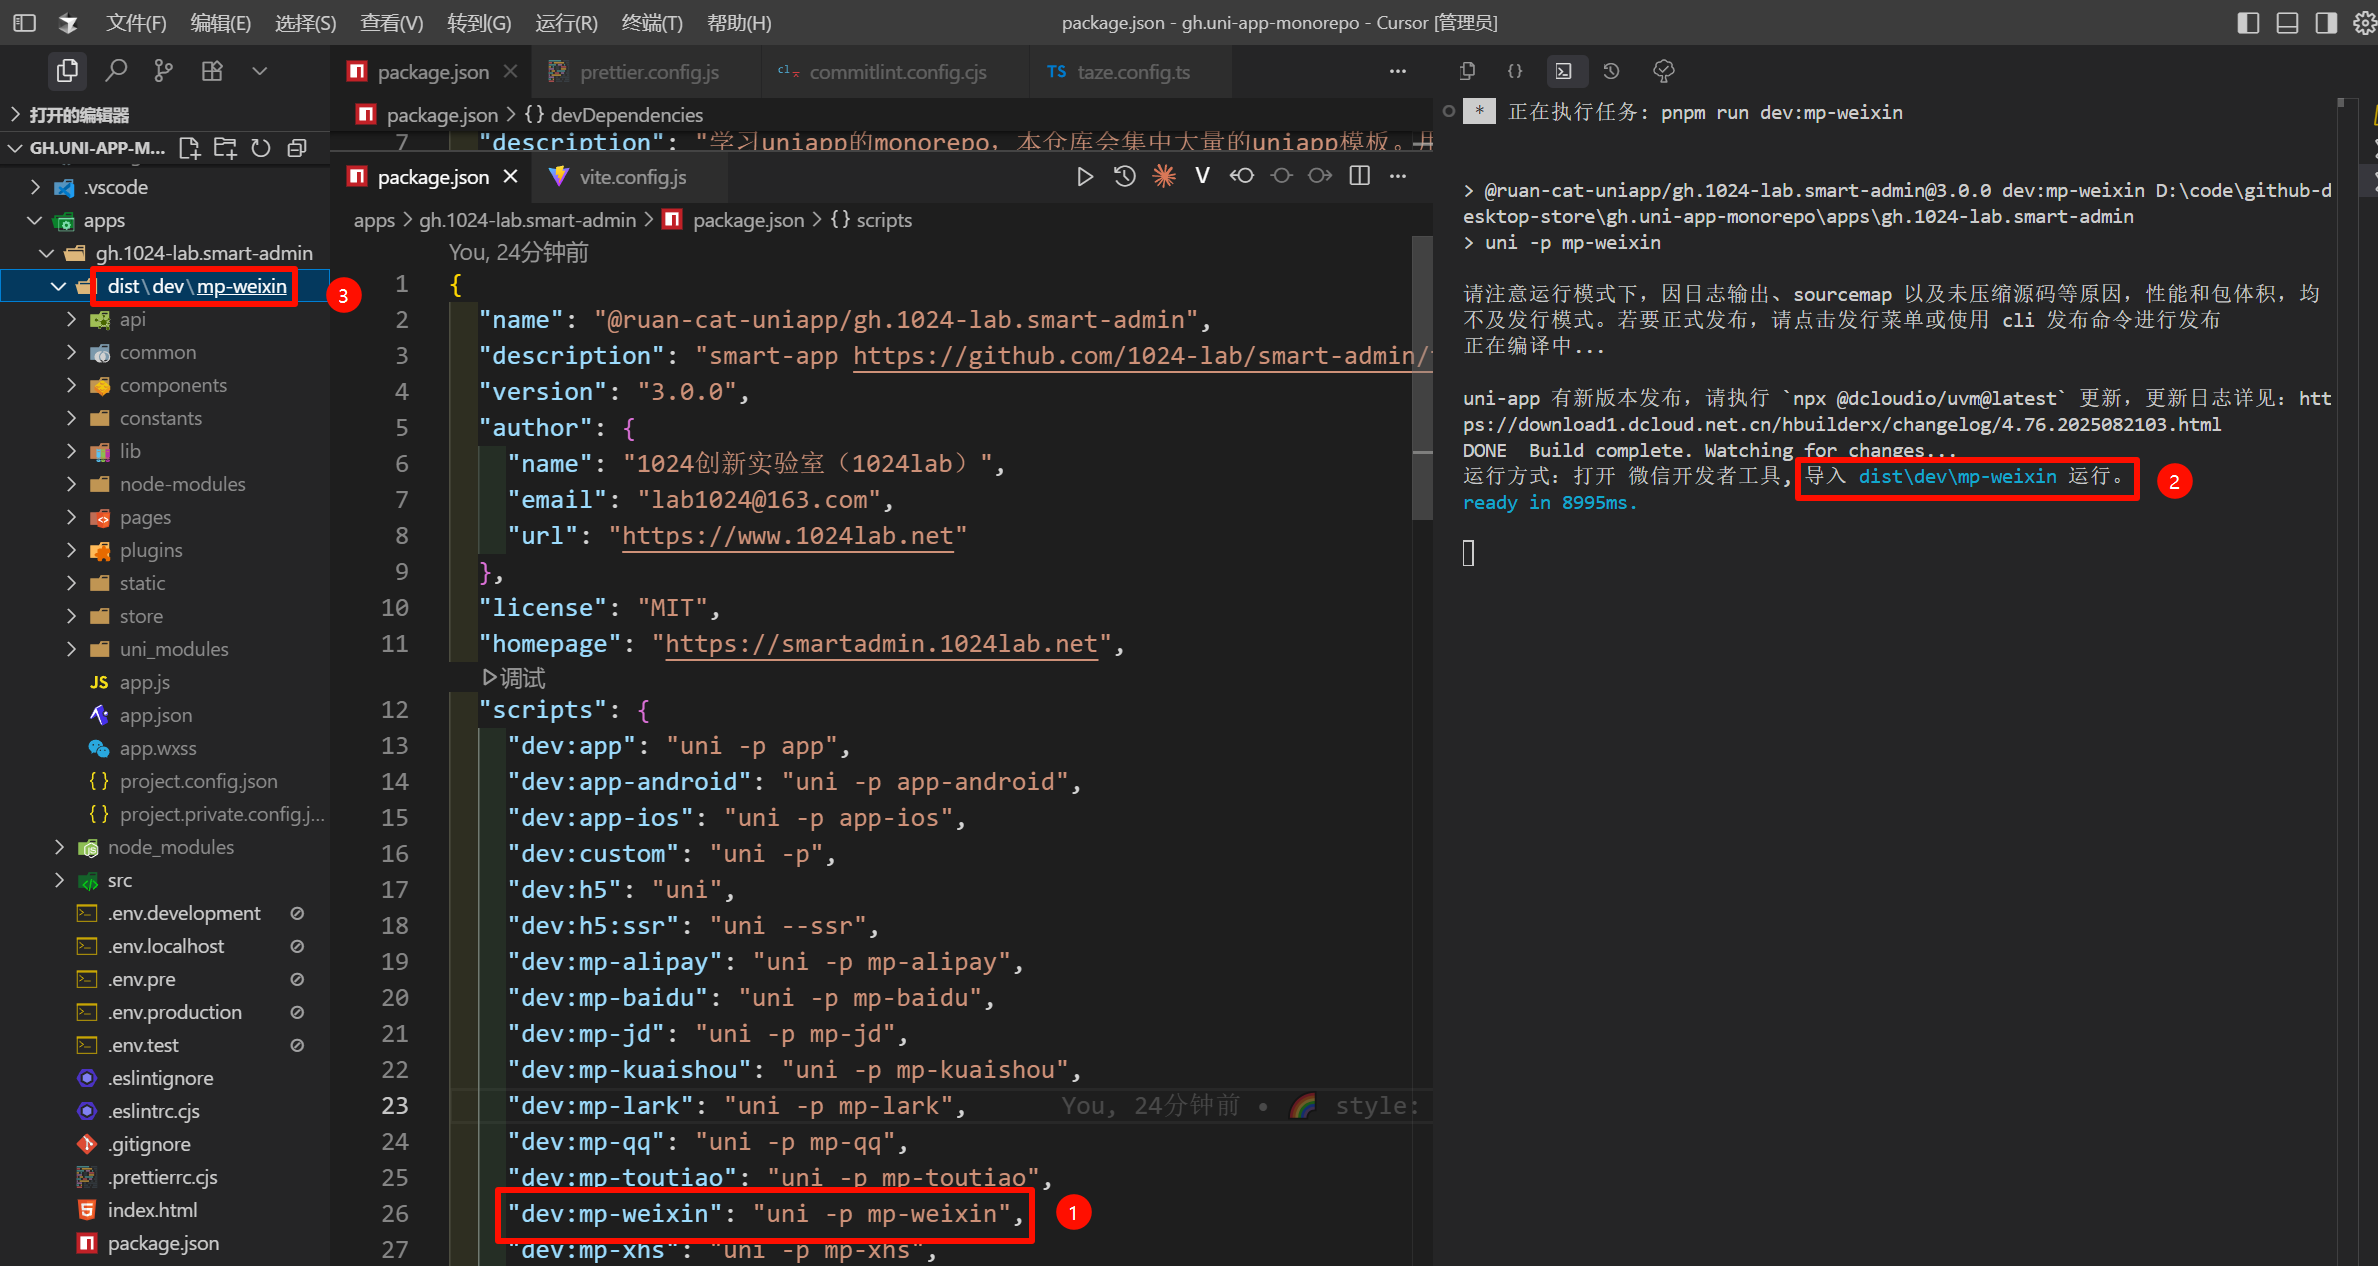Open the https://www.1024lab.net link
Image resolution: width=2378 pixels, height=1266 pixels.
[x=787, y=536]
